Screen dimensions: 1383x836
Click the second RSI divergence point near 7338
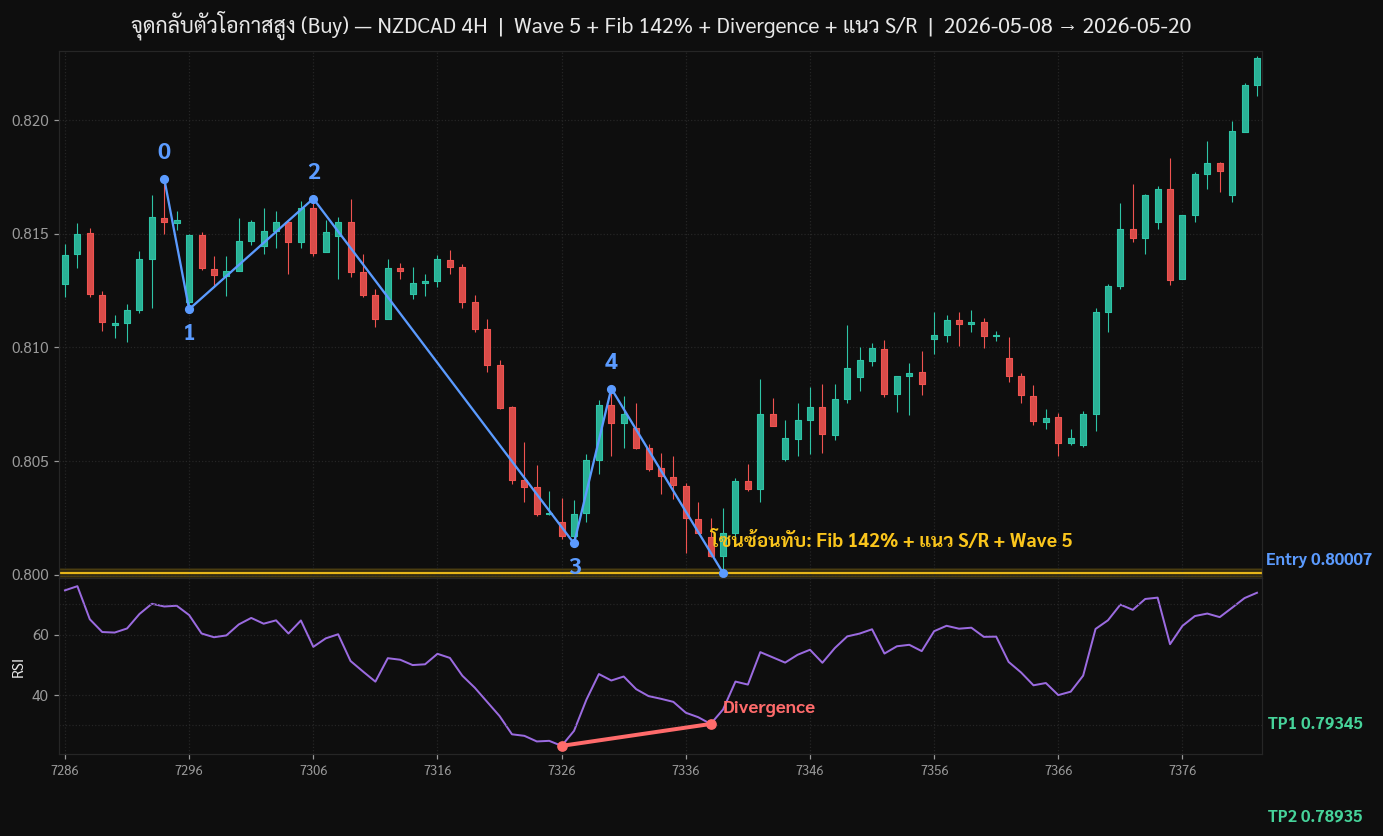(711, 724)
